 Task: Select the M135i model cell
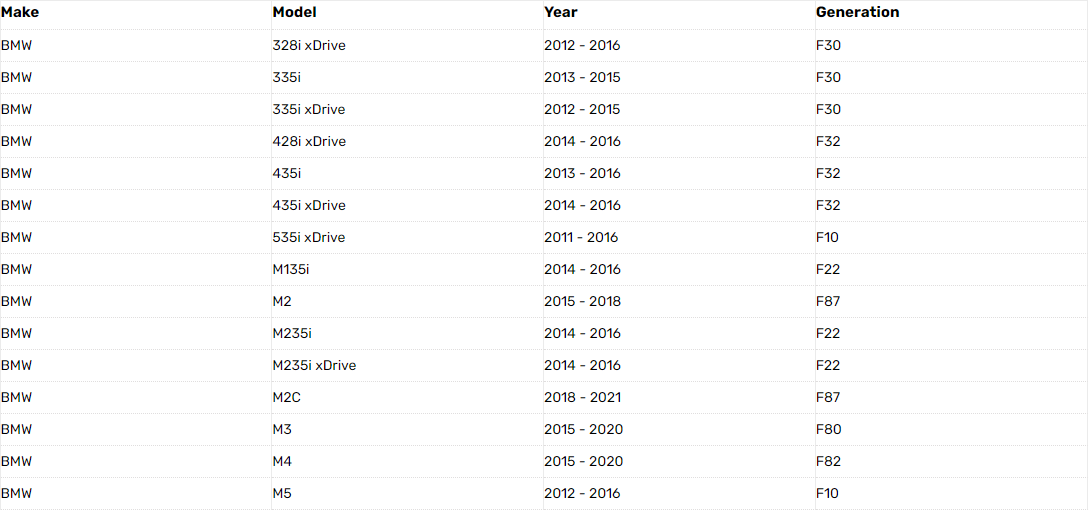tap(292, 269)
